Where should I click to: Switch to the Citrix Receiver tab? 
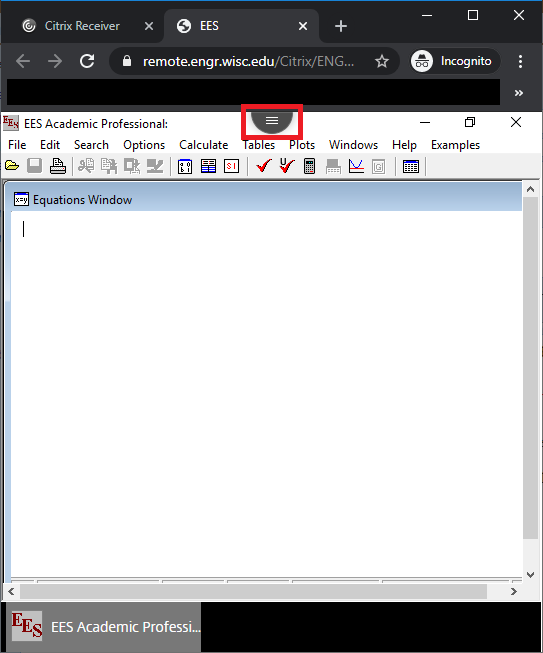click(82, 26)
